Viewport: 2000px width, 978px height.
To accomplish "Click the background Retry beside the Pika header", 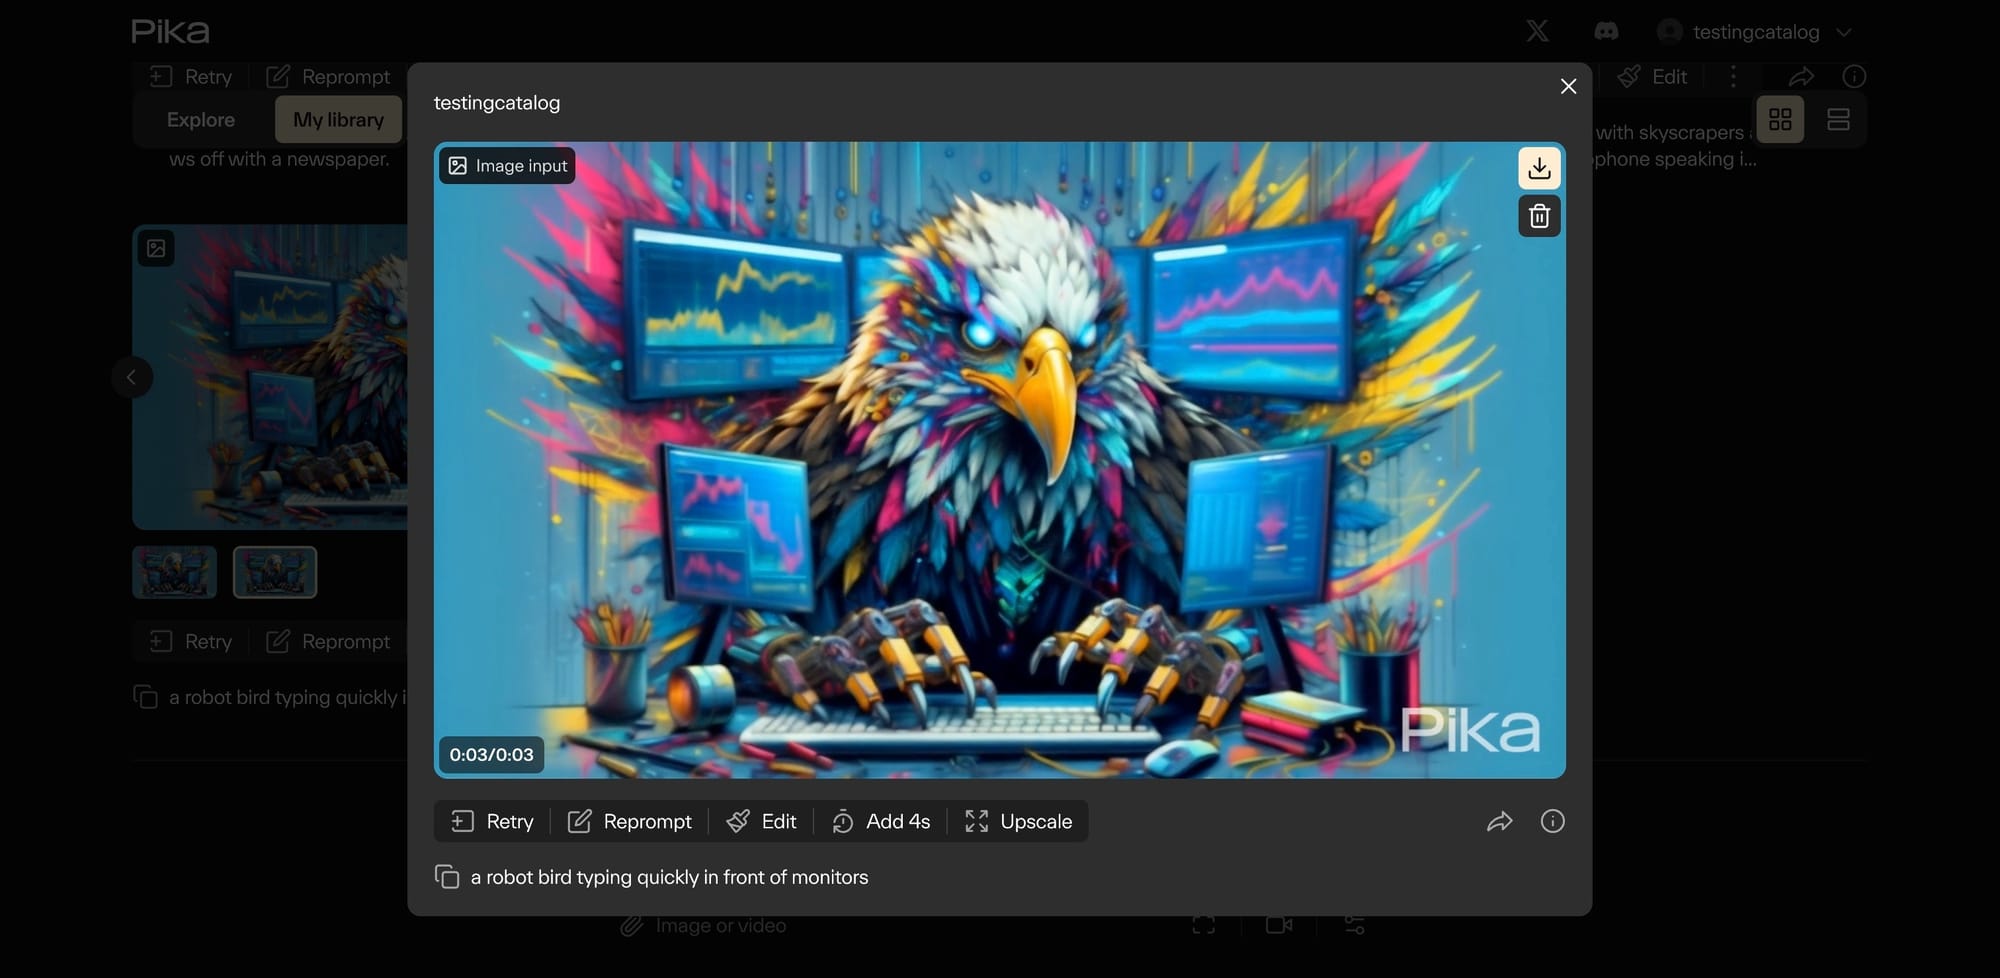I will pos(191,77).
